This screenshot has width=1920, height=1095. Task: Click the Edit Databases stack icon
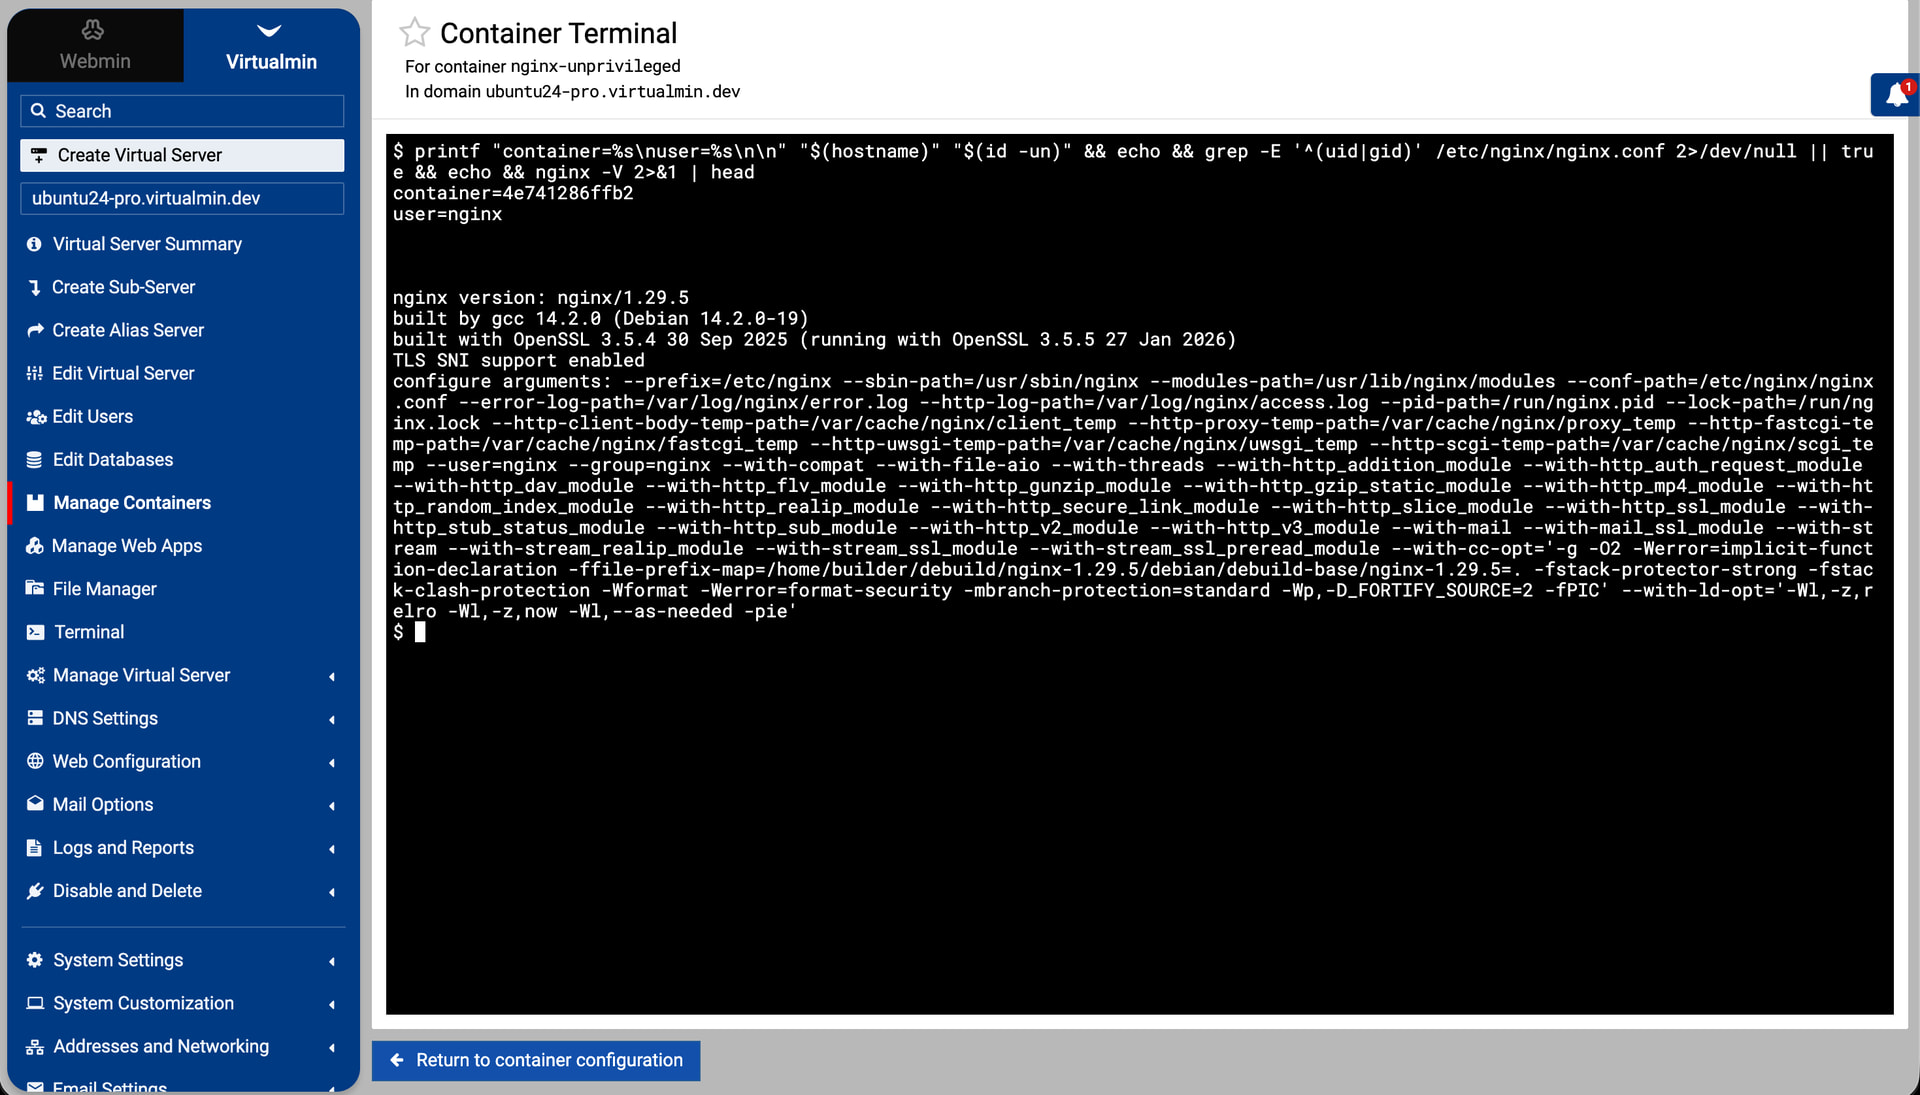35,460
